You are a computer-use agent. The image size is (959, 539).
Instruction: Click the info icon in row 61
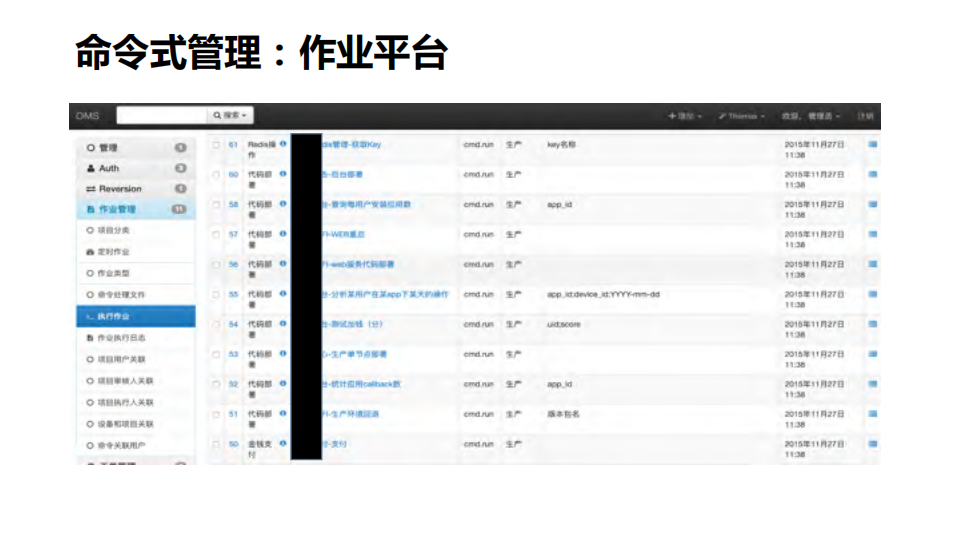(x=283, y=144)
